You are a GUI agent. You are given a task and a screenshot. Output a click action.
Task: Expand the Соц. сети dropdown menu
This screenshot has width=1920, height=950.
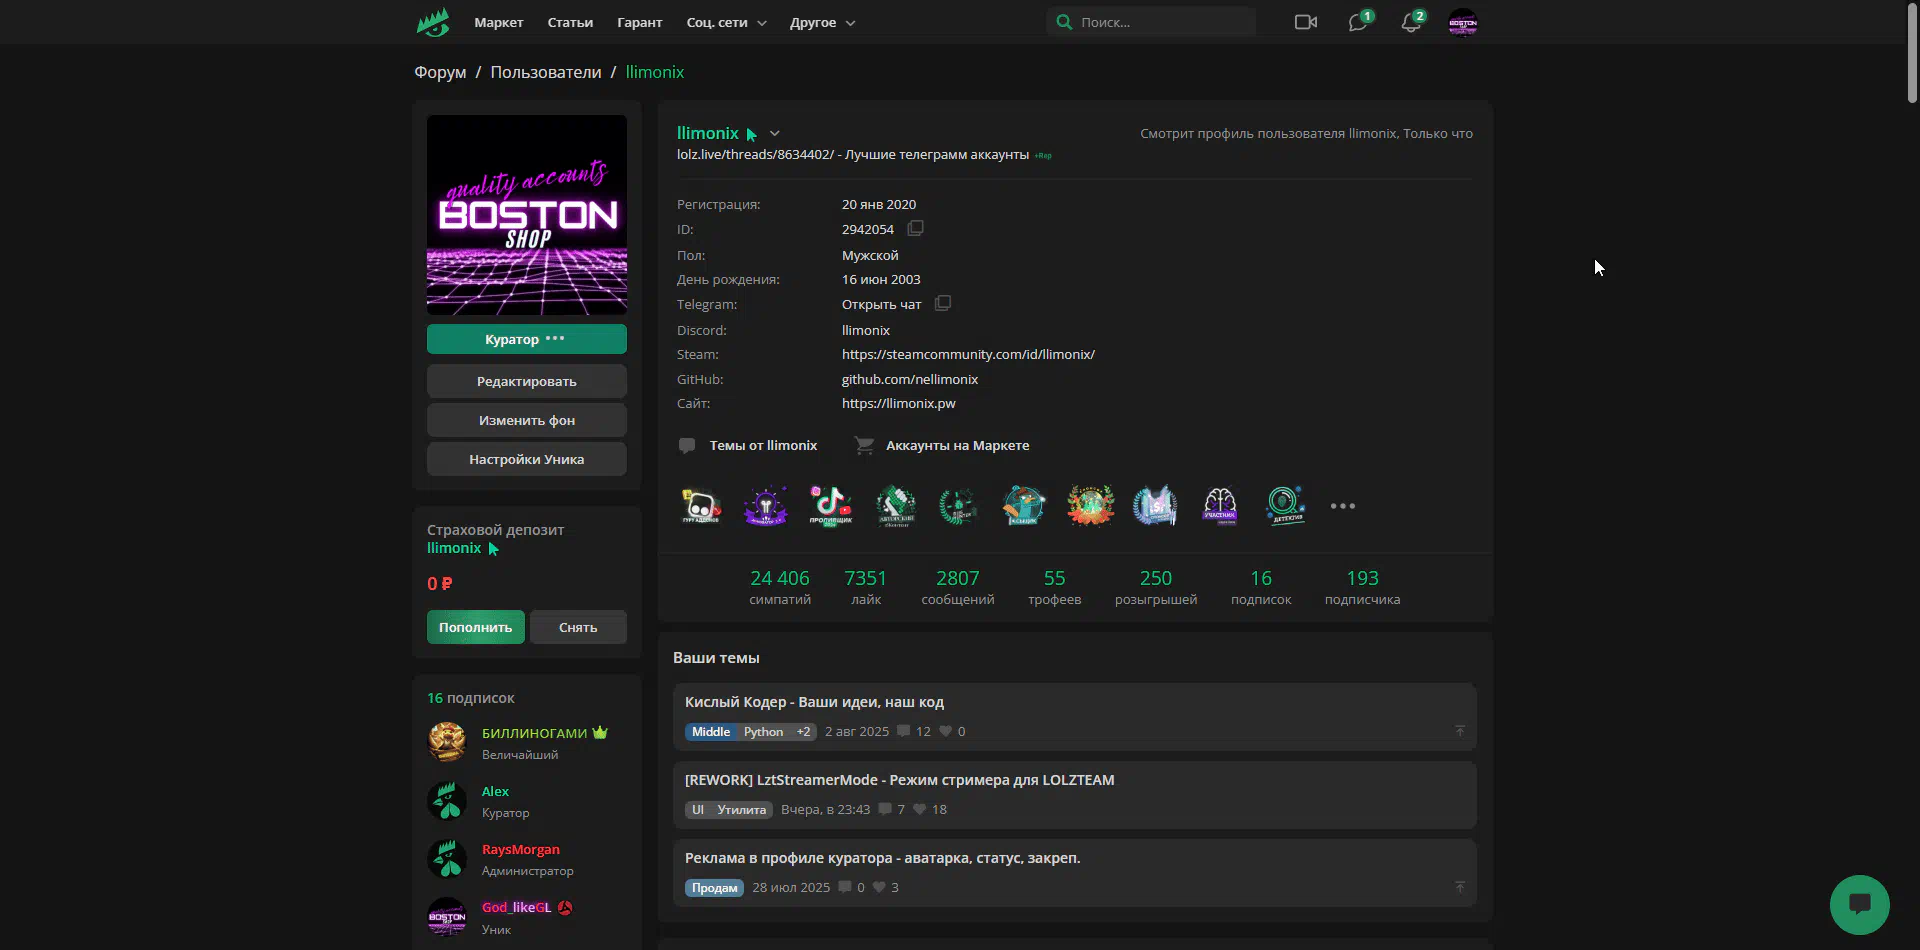coord(726,22)
